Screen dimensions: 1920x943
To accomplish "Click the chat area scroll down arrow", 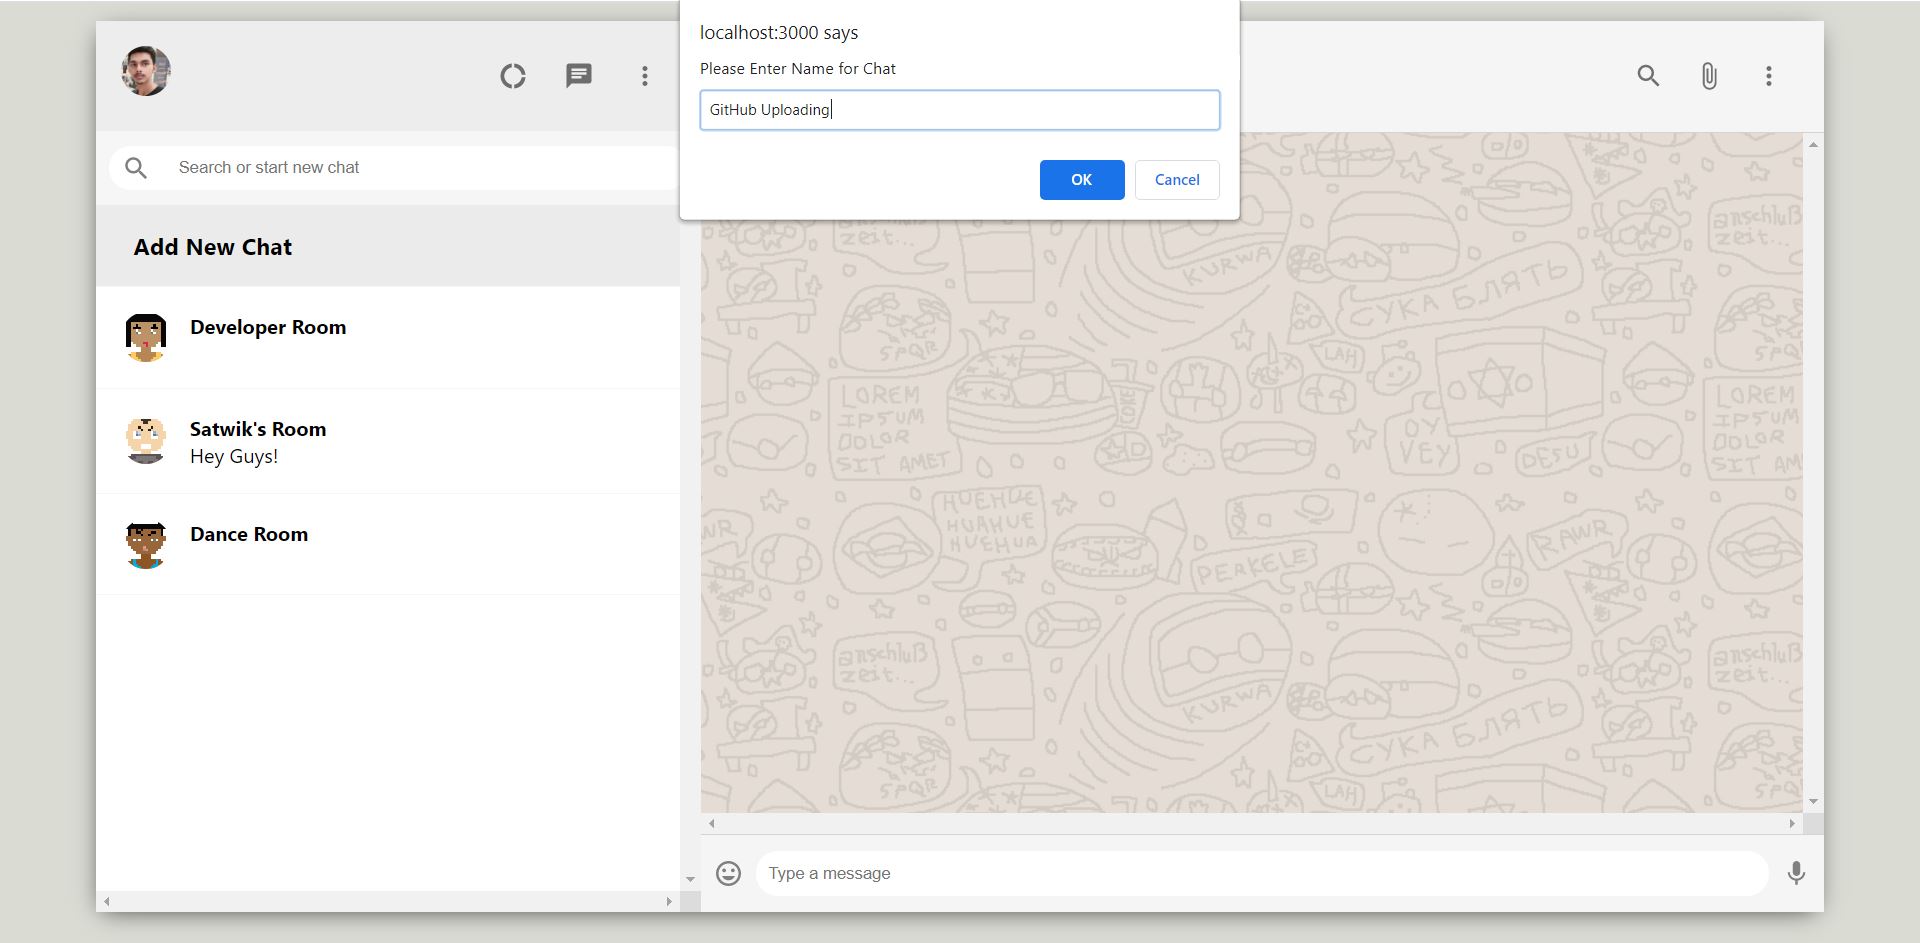I will click(x=1813, y=802).
